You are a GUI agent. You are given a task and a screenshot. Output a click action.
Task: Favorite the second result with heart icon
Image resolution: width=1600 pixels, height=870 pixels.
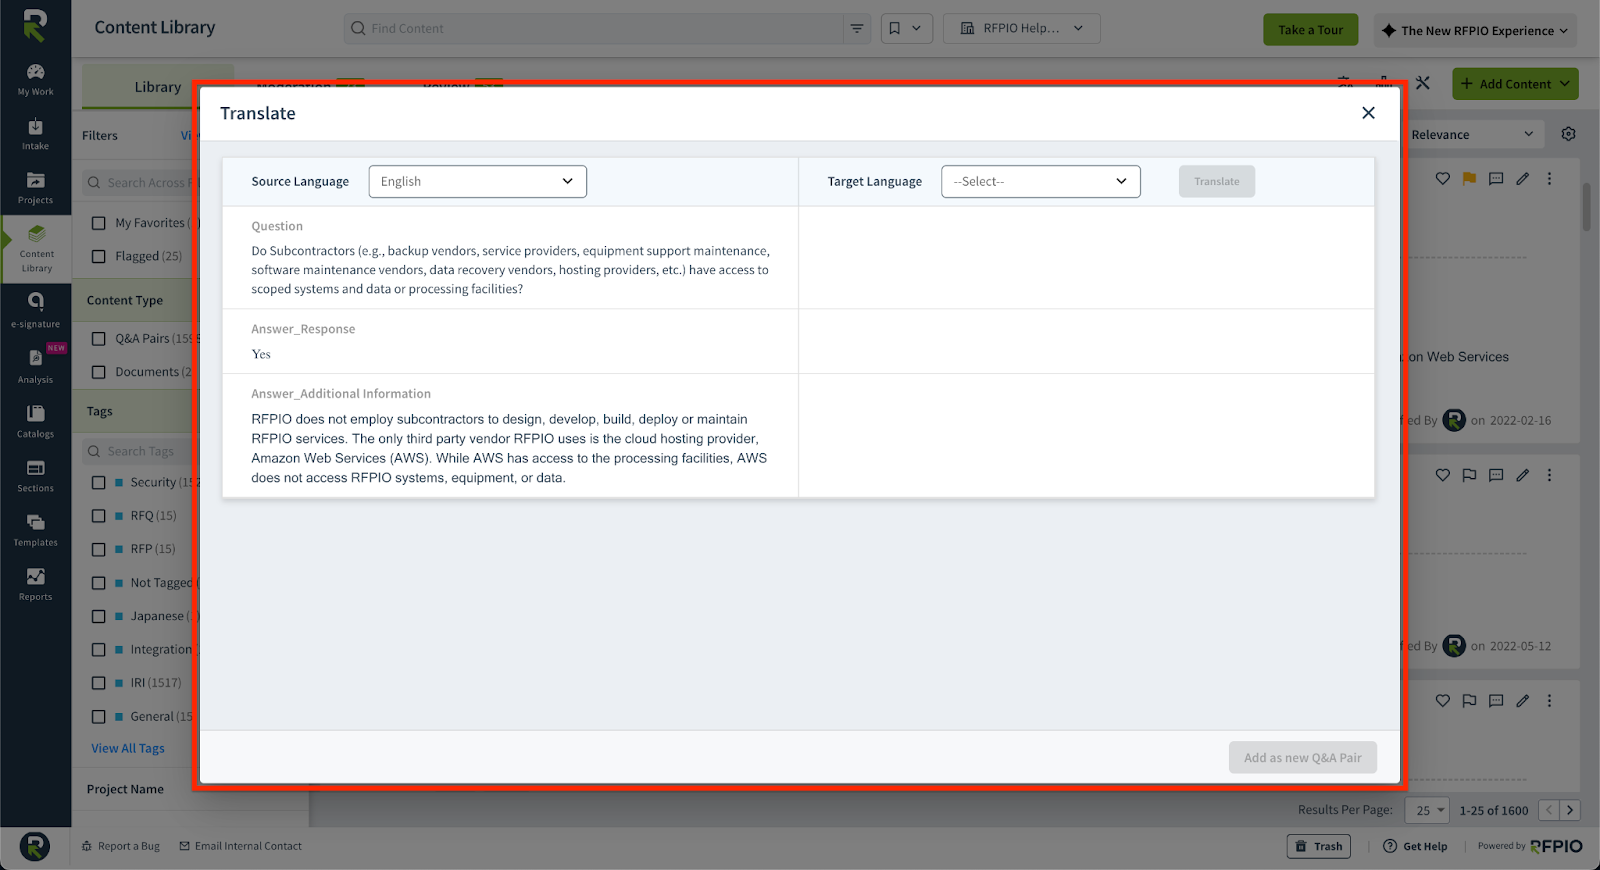coord(1442,475)
